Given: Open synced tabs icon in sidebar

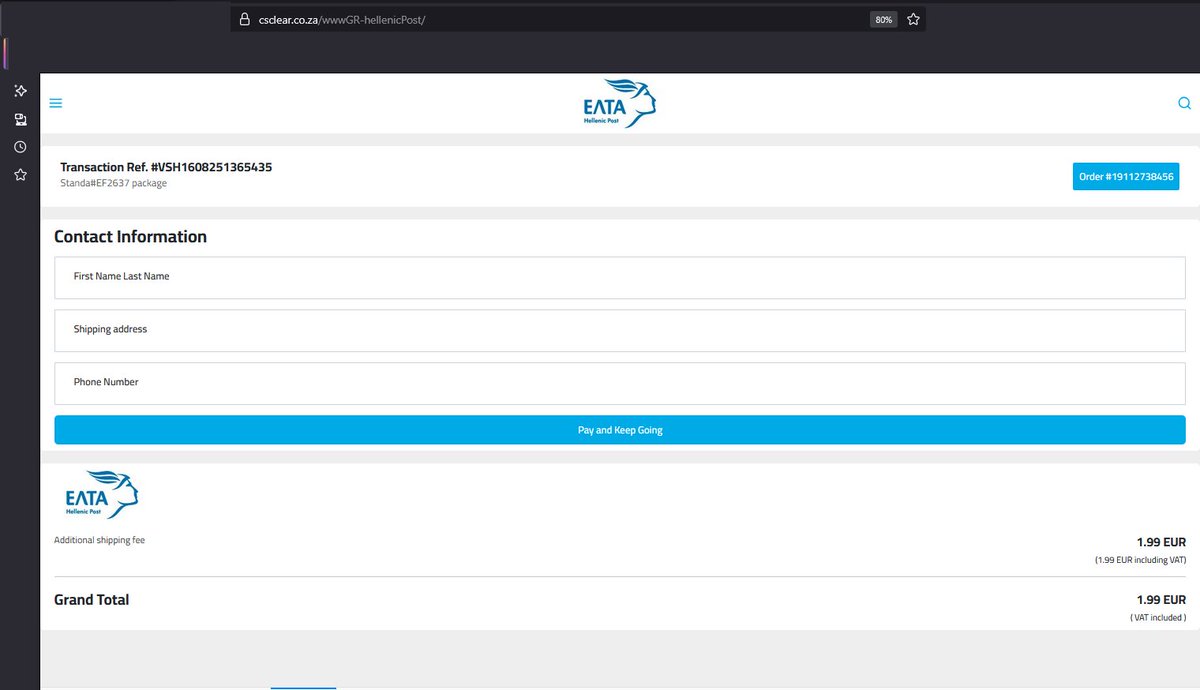Looking at the screenshot, I should (20, 119).
